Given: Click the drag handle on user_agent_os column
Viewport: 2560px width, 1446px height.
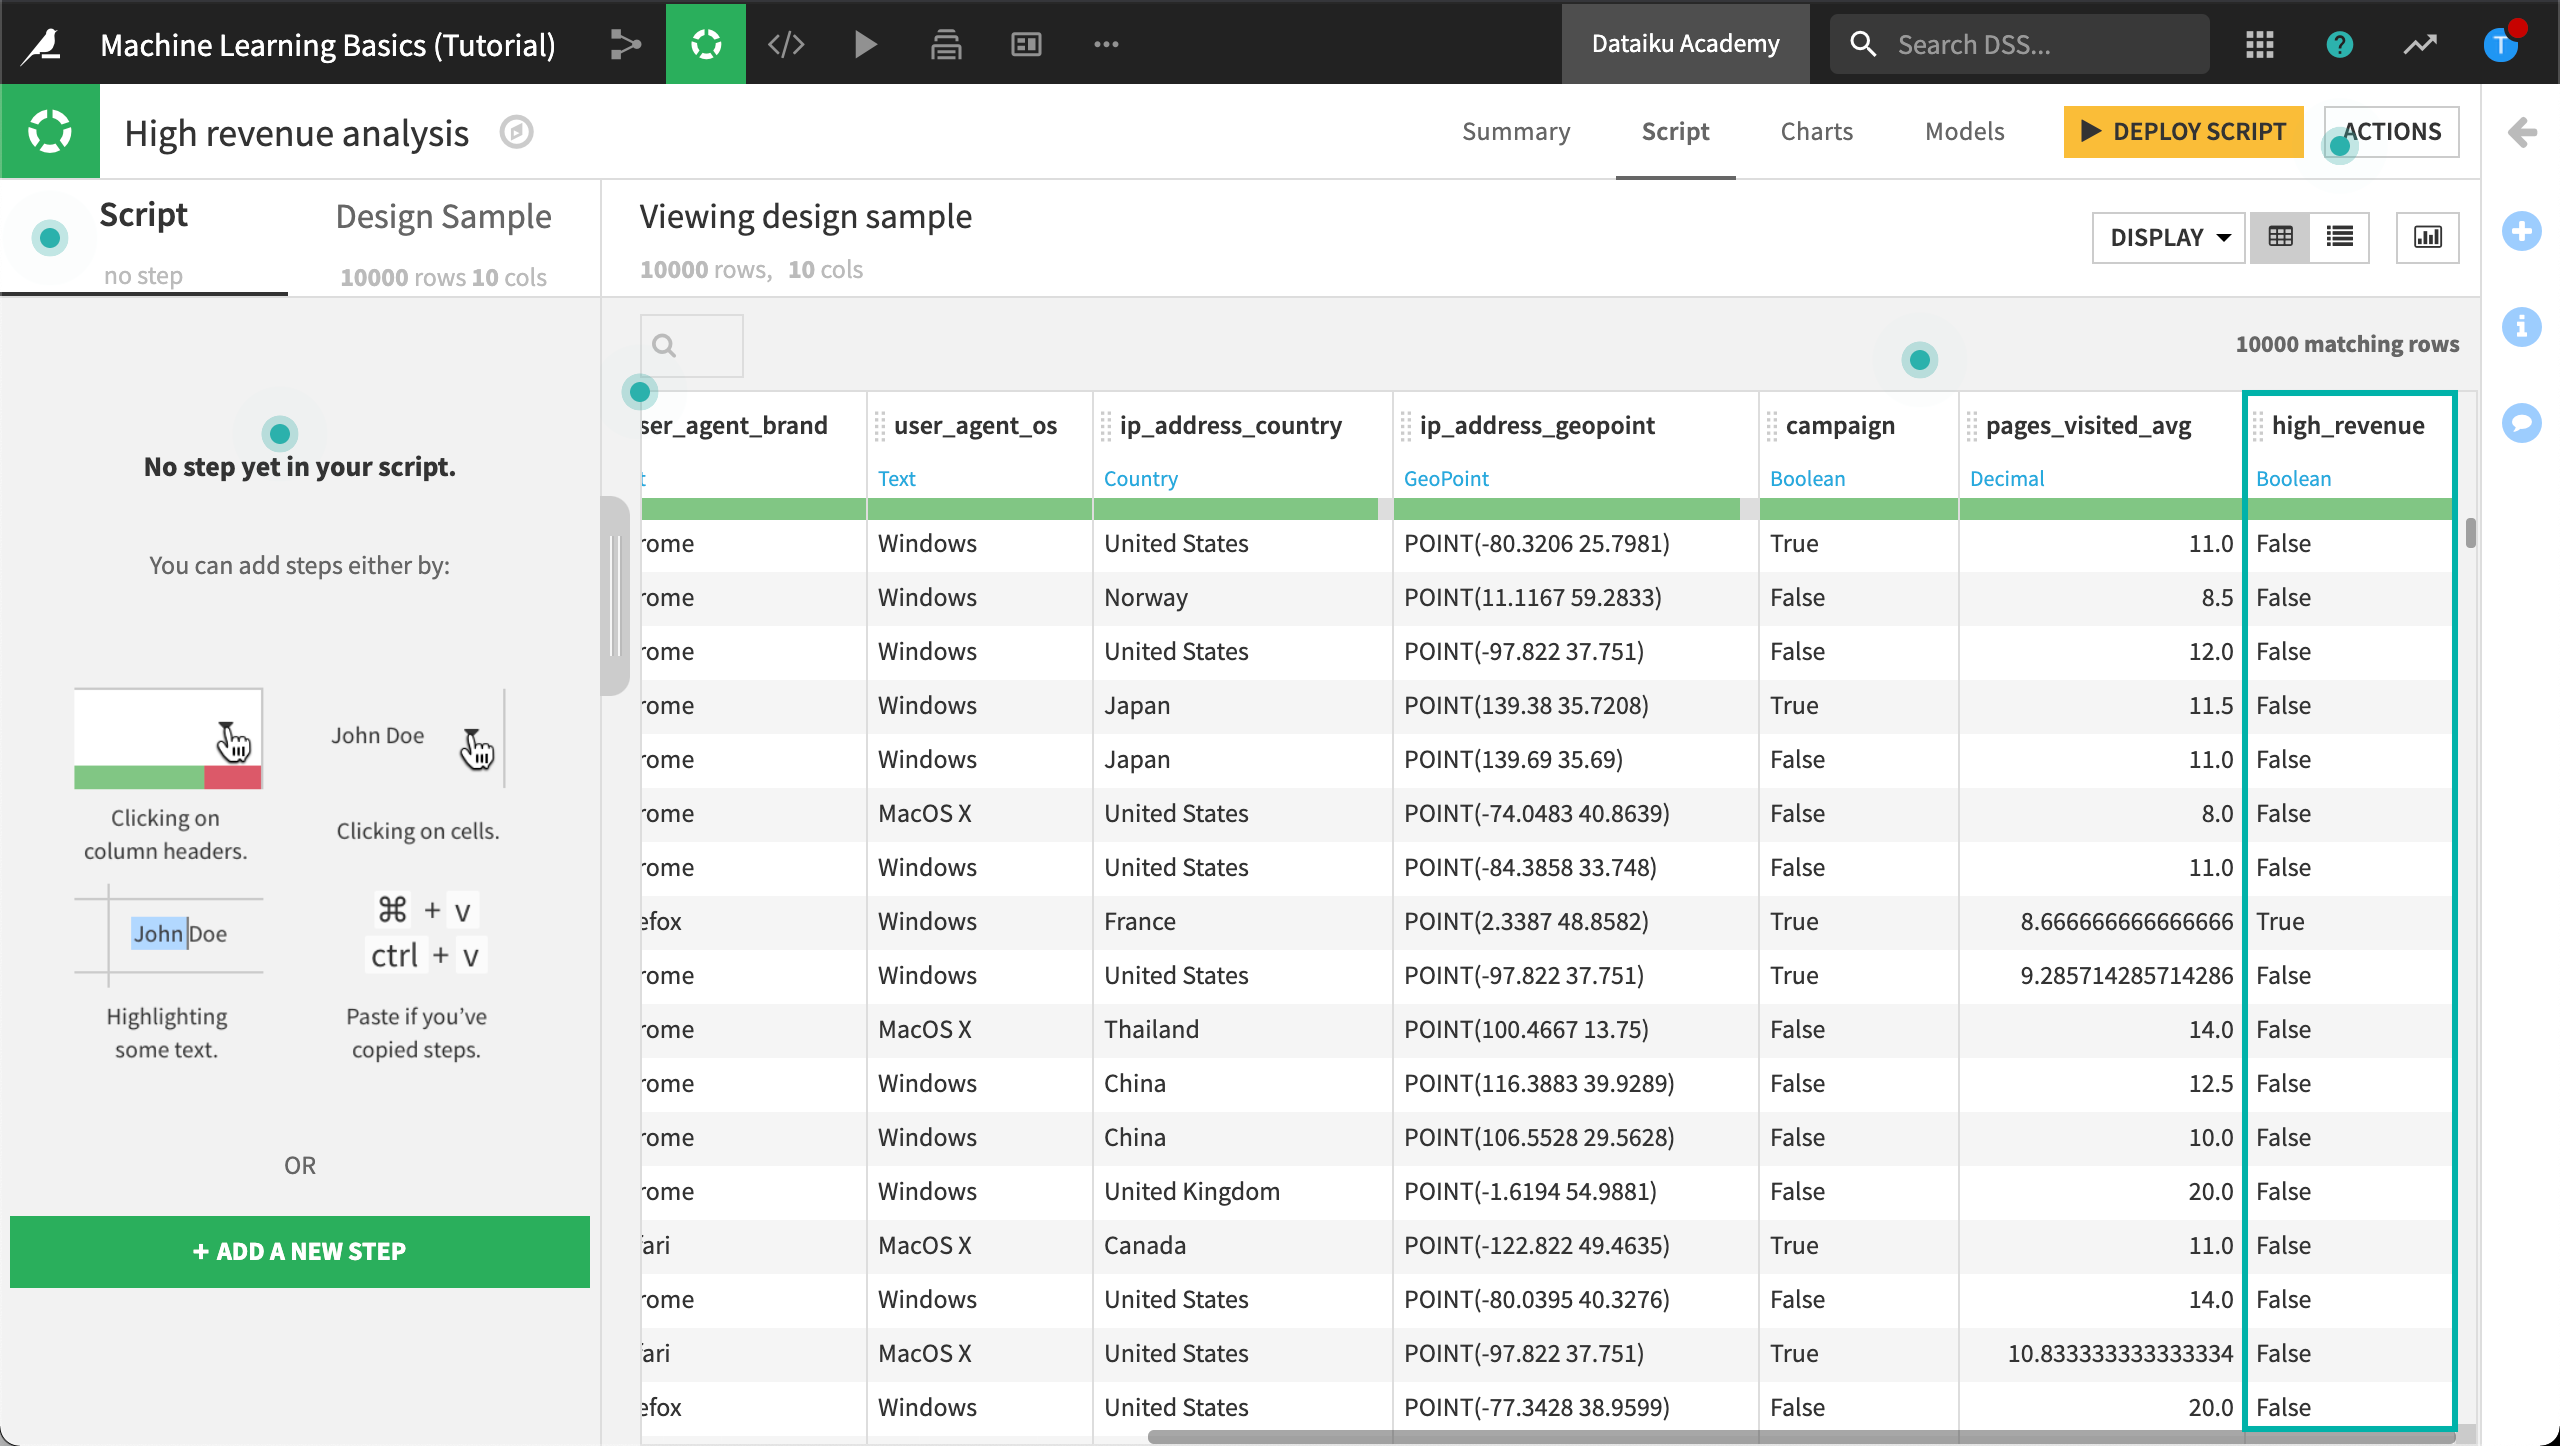Looking at the screenshot, I should (880, 427).
